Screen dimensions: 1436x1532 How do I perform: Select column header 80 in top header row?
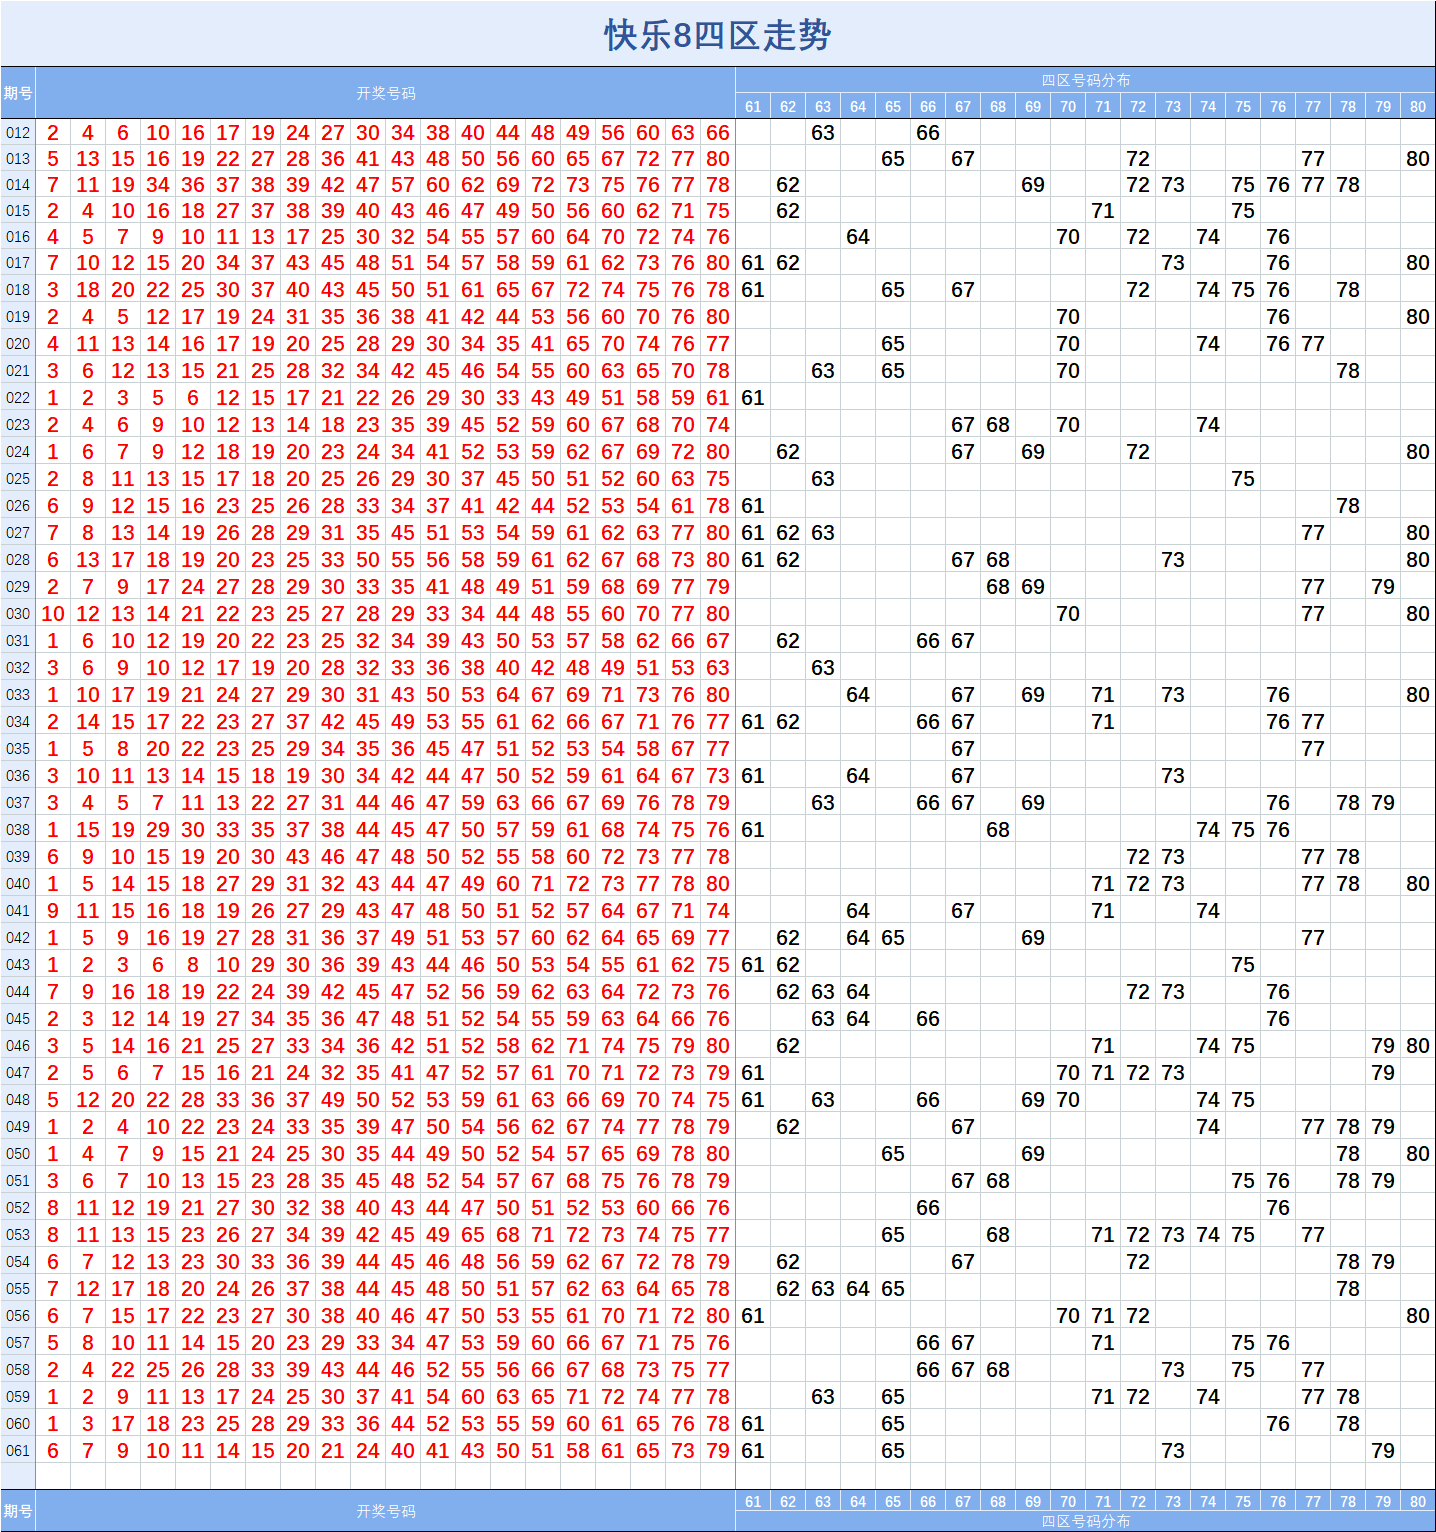(x=1418, y=106)
